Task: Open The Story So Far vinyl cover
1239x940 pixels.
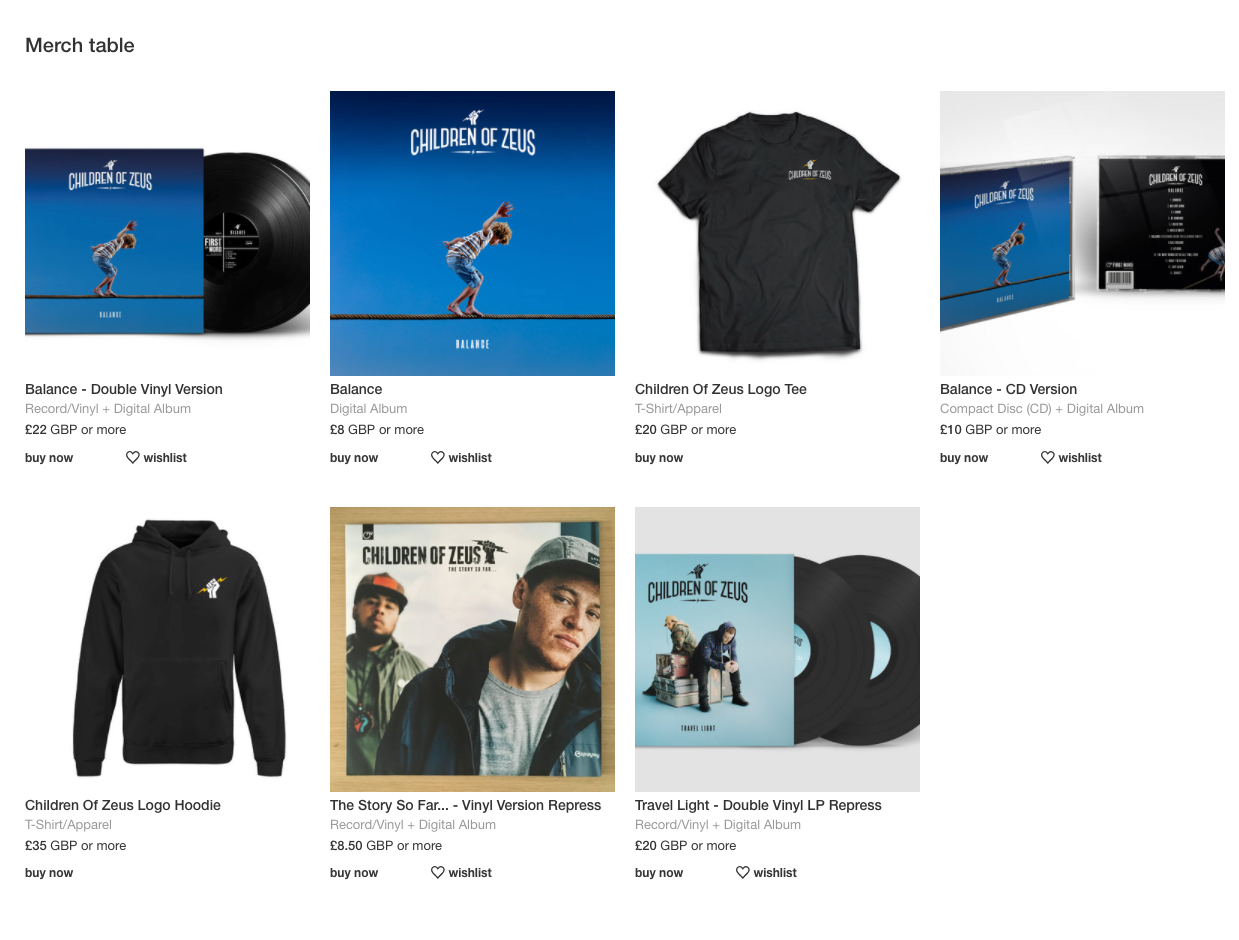Action: click(472, 649)
